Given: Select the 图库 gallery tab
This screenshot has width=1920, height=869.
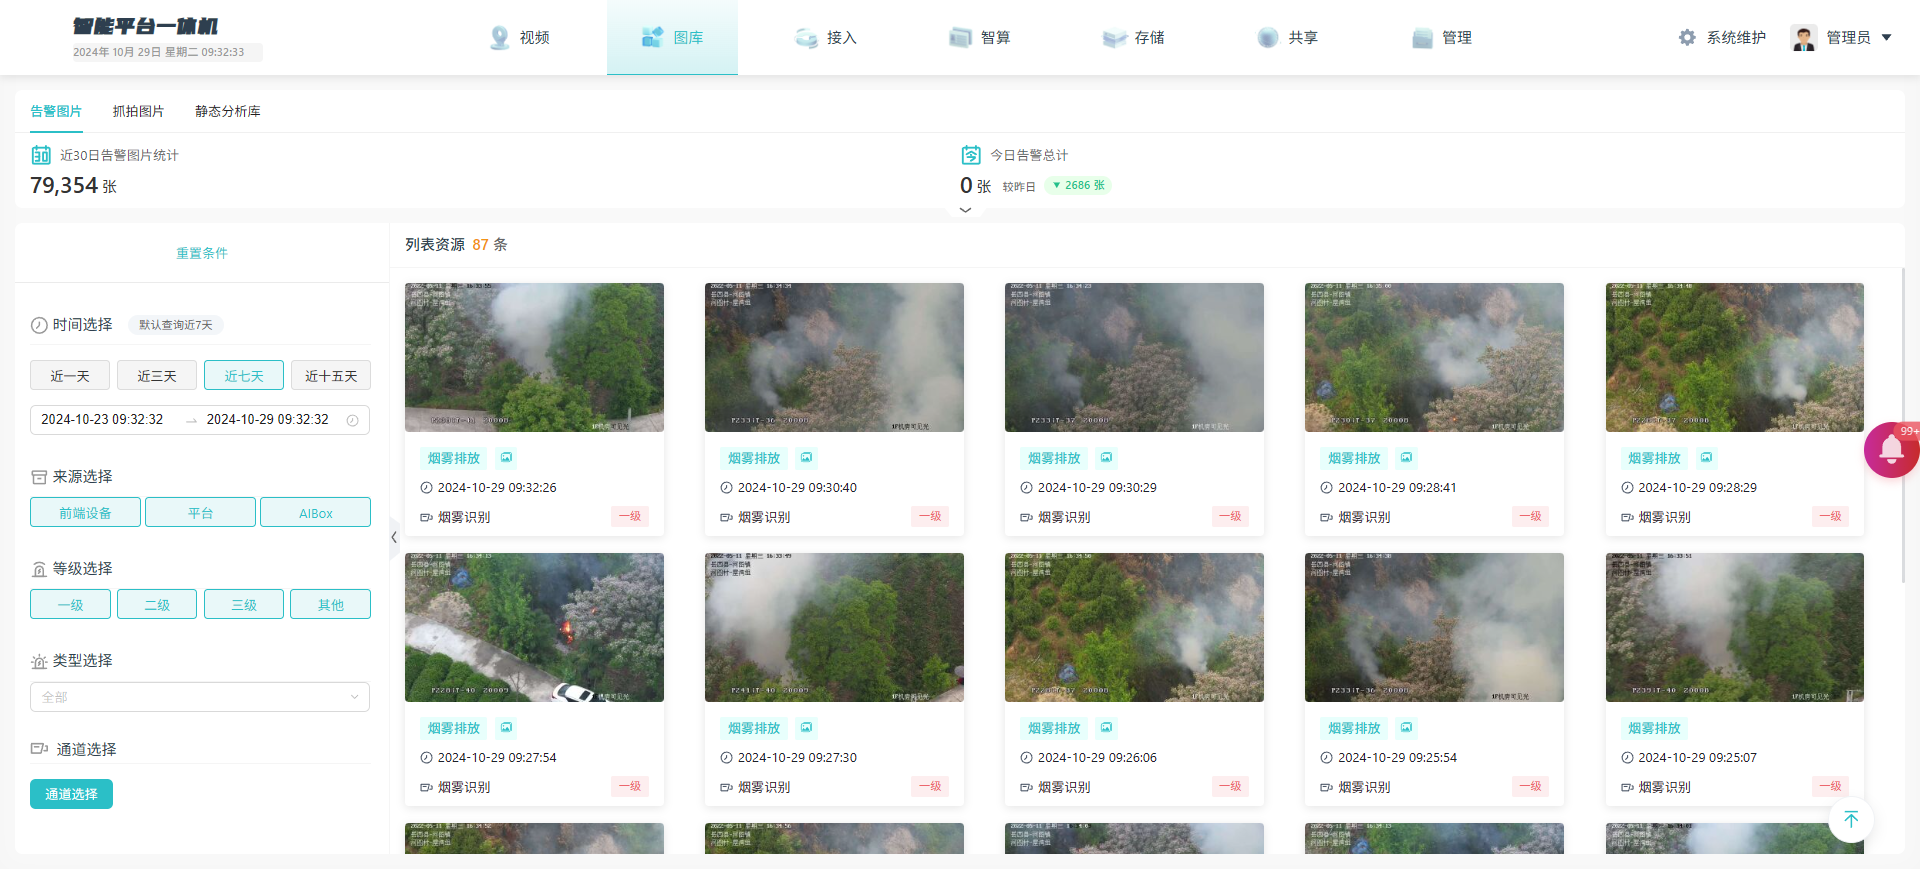Looking at the screenshot, I should [x=672, y=37].
